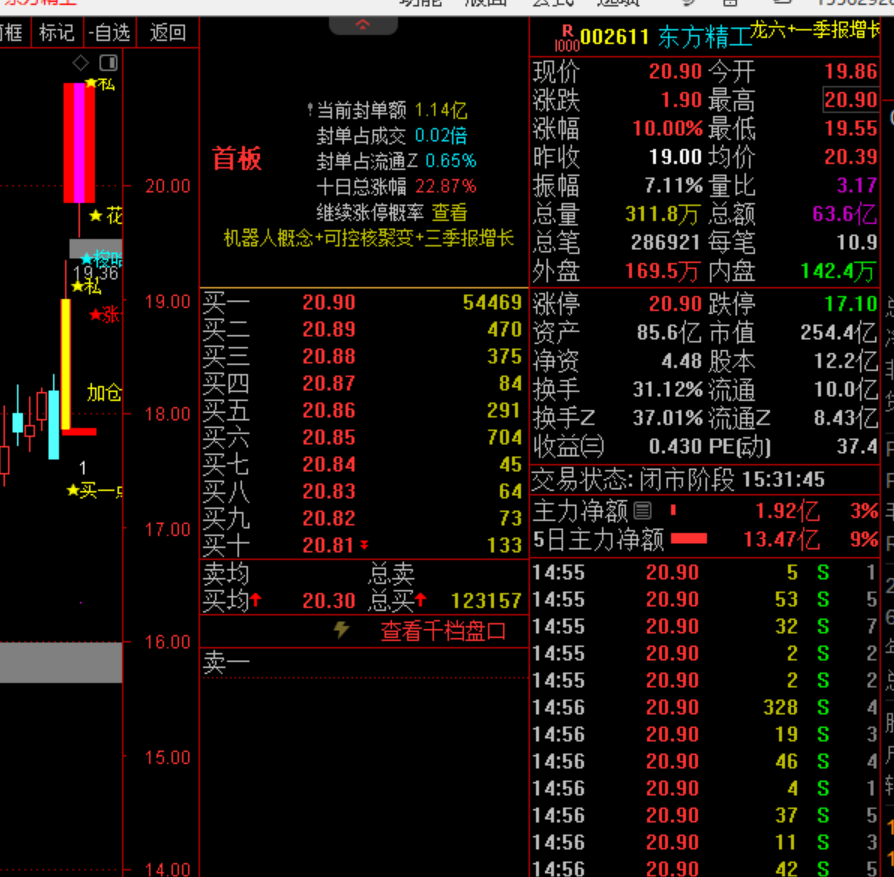Click the concept tags 机器人概念+可控核聚变 line
Image resolution: width=894 pixels, height=877 pixels.
point(369,238)
